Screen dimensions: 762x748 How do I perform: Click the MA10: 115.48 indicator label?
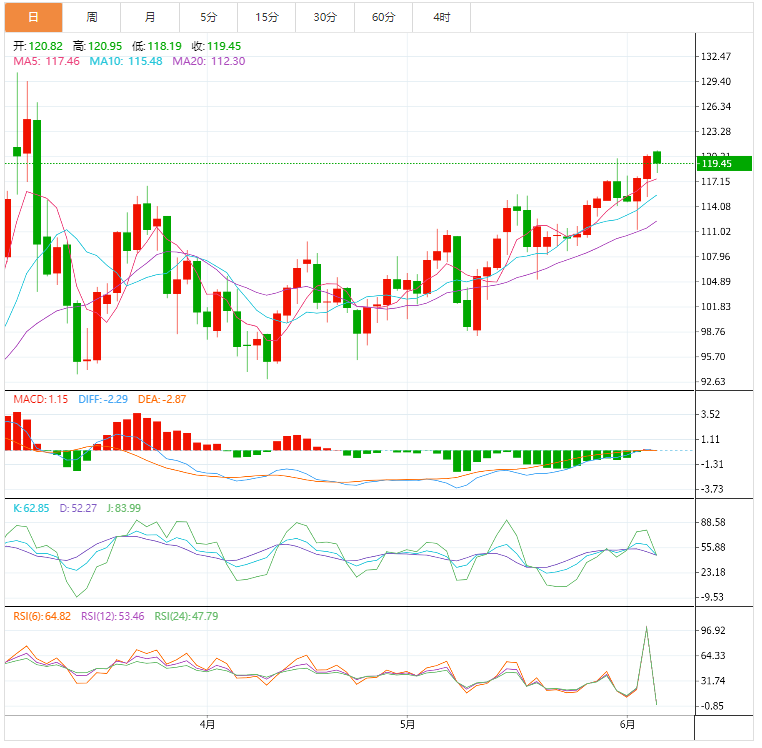126,61
